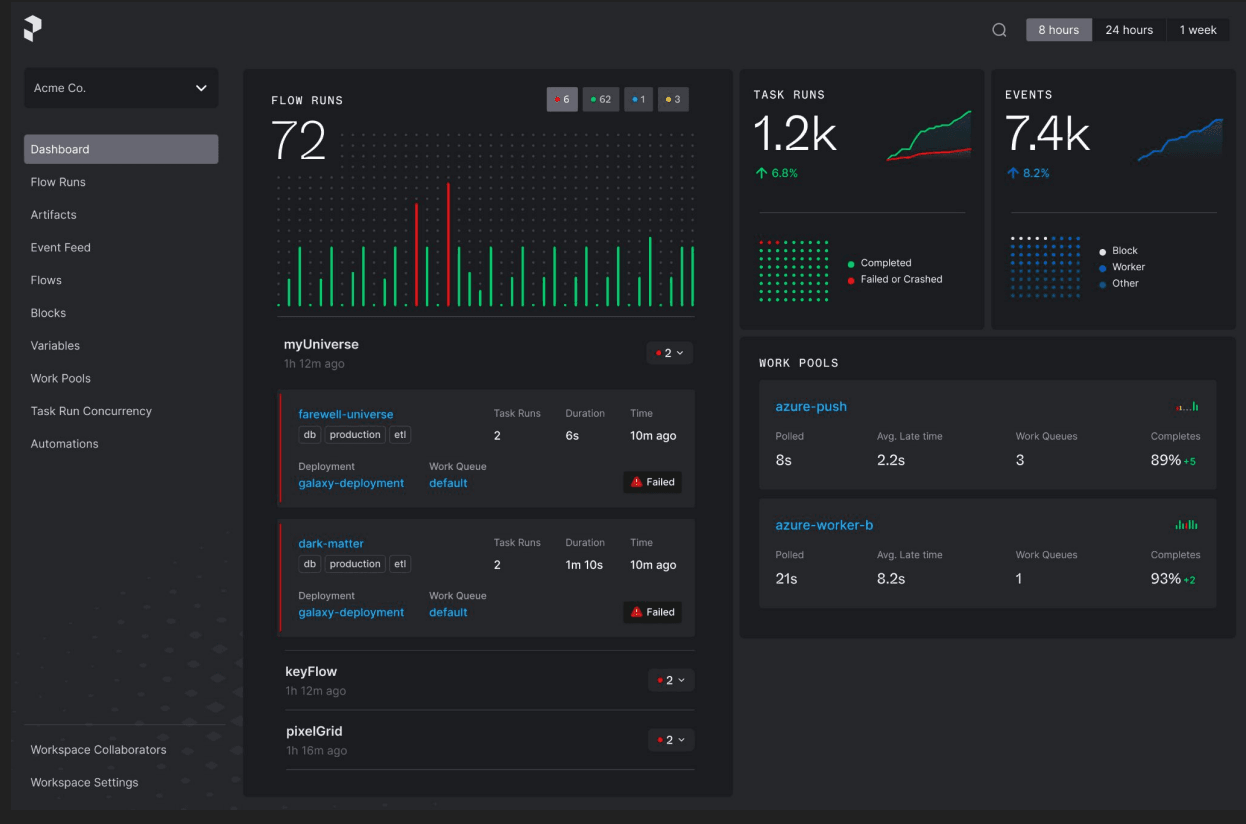The width and height of the screenshot is (1246, 824).
Task: Click the tallest red bar in Flow Runs chart
Action: pos(448,245)
